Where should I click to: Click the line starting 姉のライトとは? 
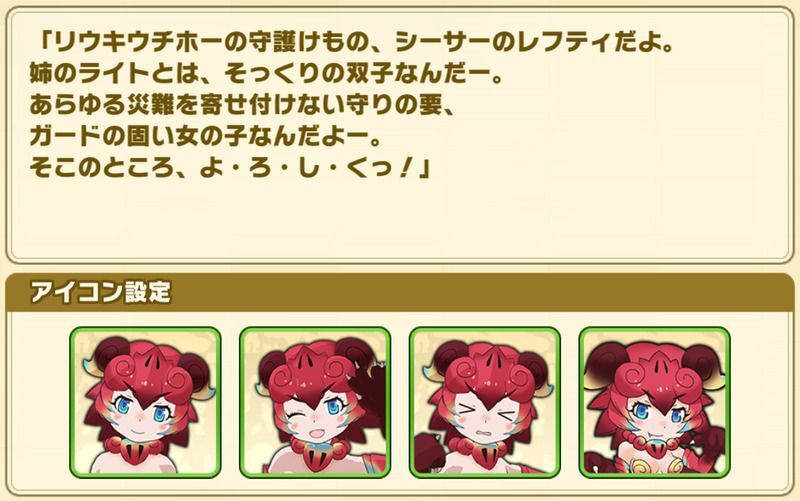pos(266,74)
